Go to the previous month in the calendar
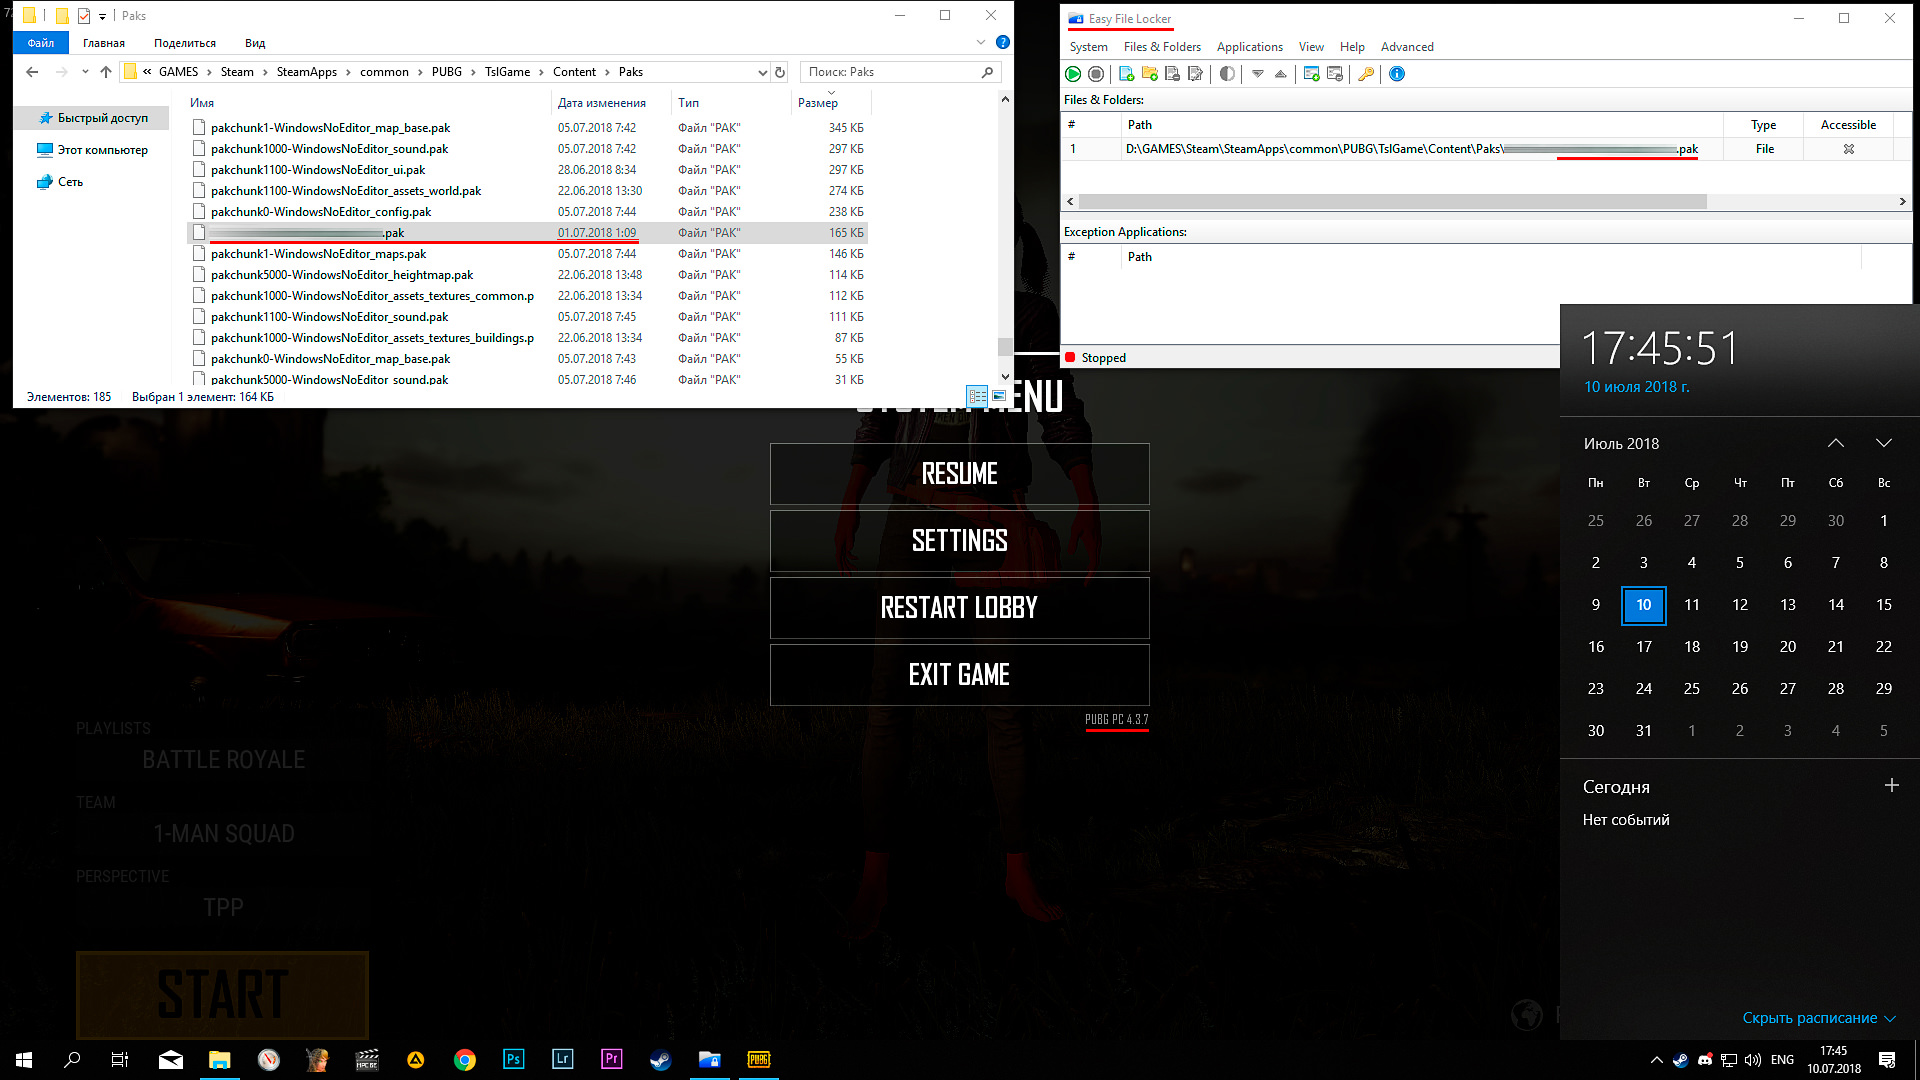Image resolution: width=1920 pixels, height=1080 pixels. (1836, 443)
